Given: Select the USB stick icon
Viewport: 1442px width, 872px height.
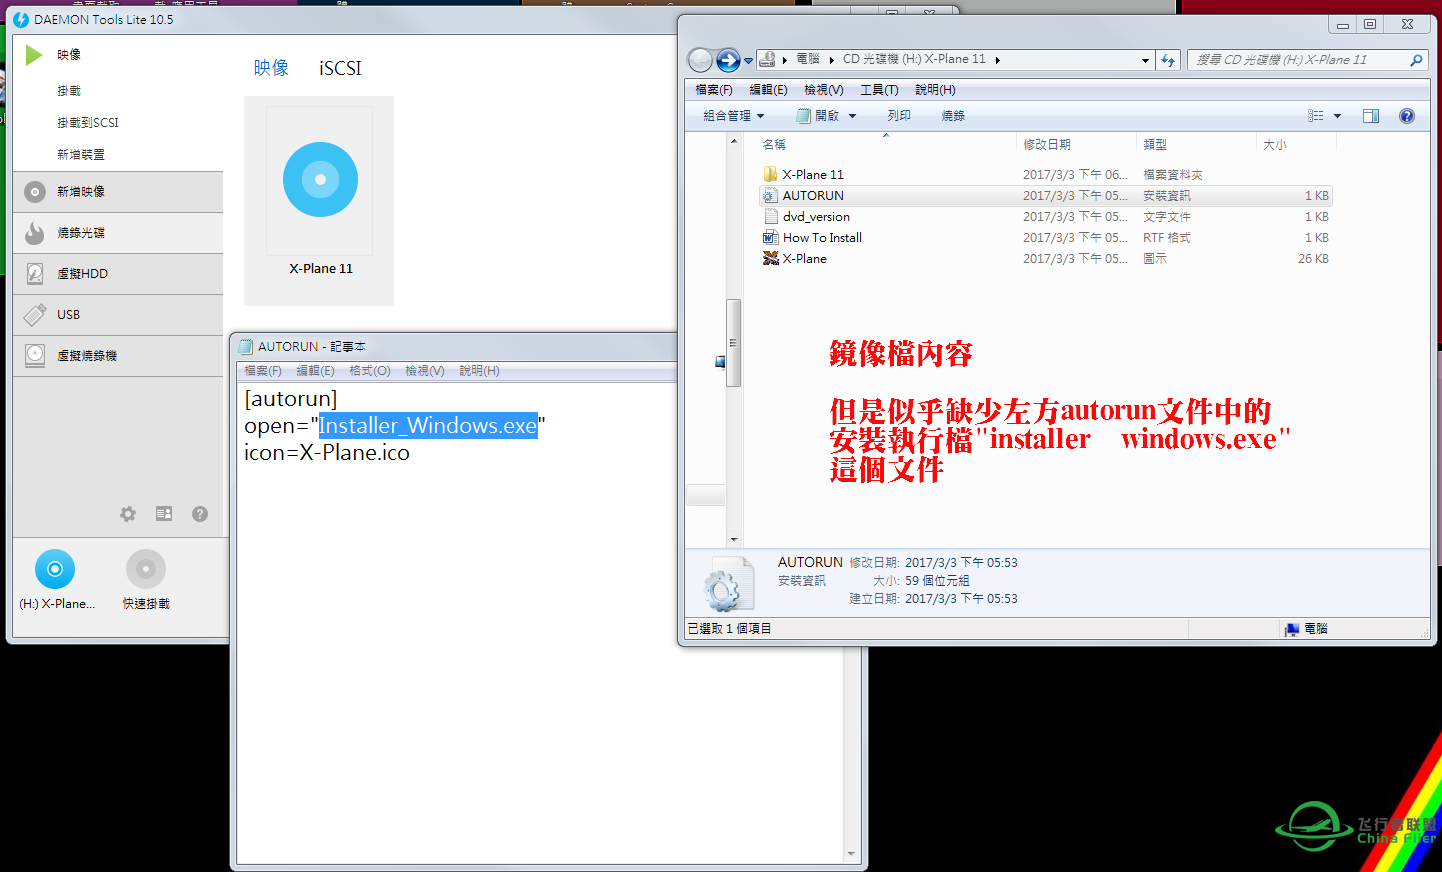Looking at the screenshot, I should 35,315.
